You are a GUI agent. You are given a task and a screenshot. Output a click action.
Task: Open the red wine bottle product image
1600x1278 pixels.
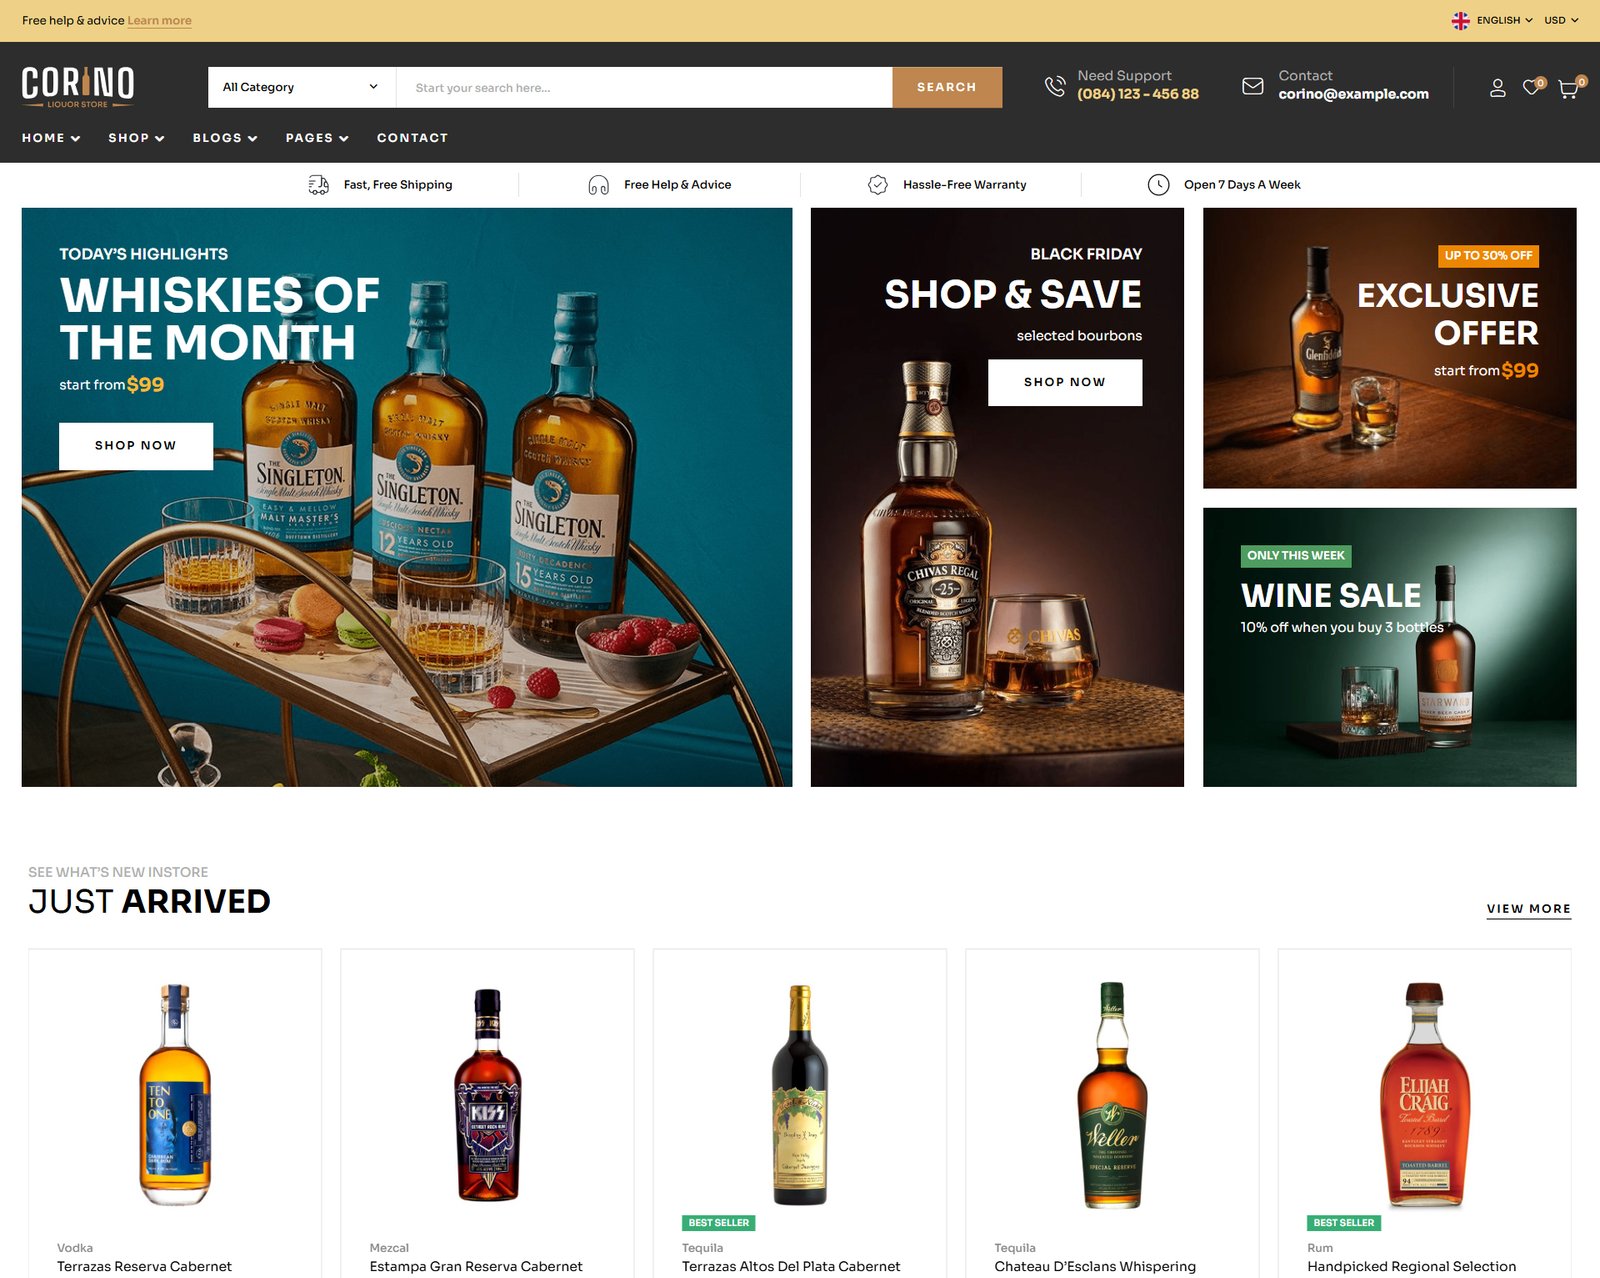pyautogui.click(x=800, y=1094)
